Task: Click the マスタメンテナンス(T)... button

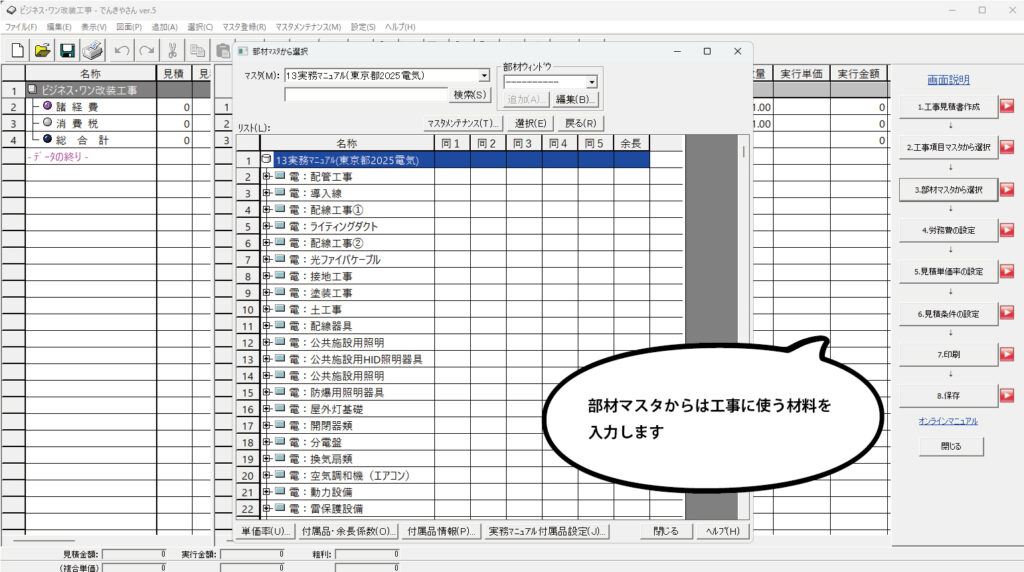Action: click(x=463, y=123)
